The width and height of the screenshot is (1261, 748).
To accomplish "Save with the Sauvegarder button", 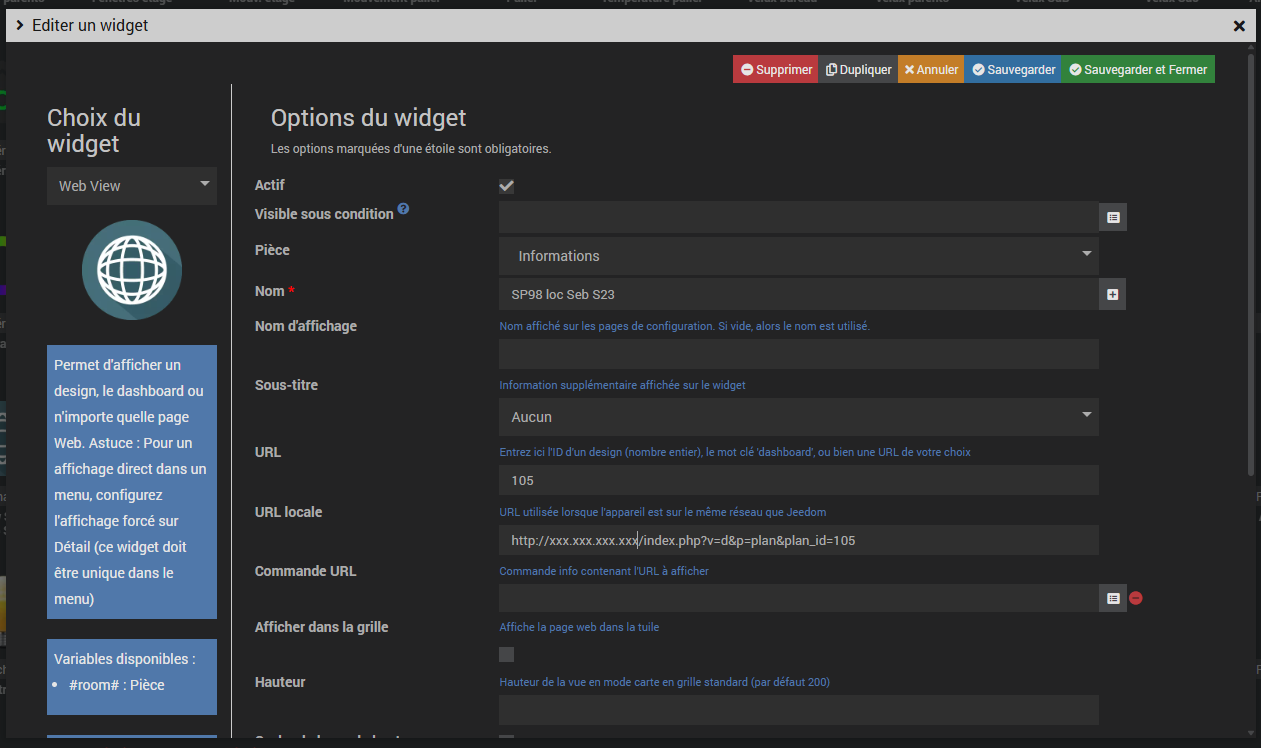I will coord(1013,70).
